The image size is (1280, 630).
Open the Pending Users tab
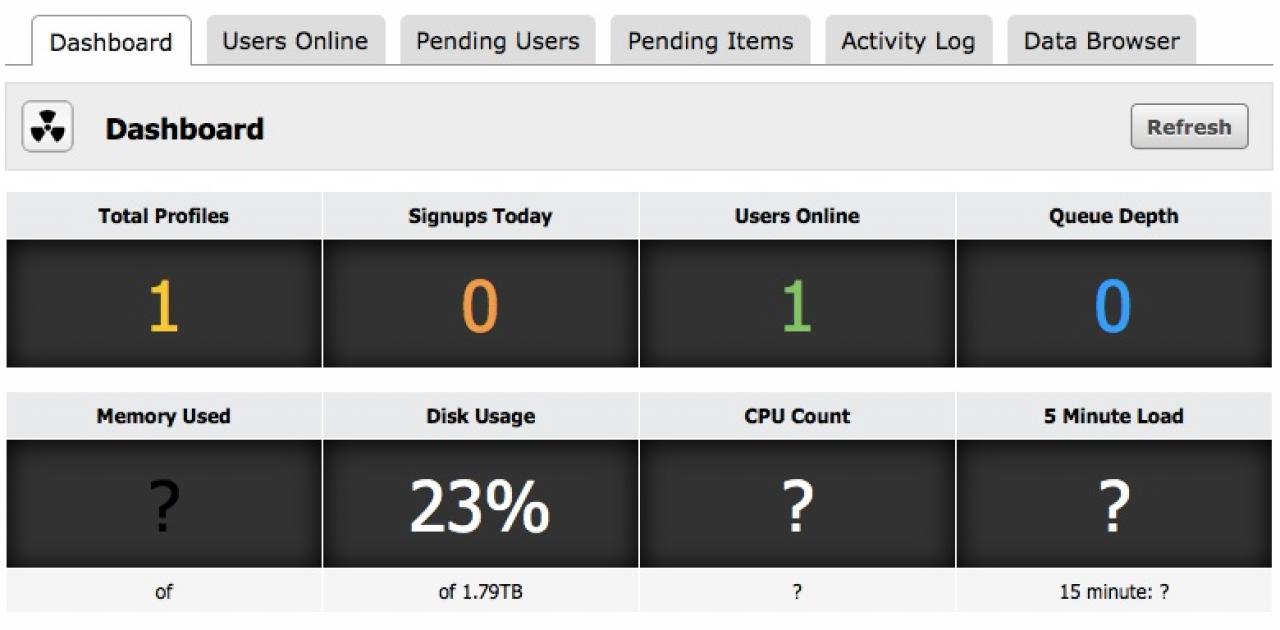tap(497, 41)
